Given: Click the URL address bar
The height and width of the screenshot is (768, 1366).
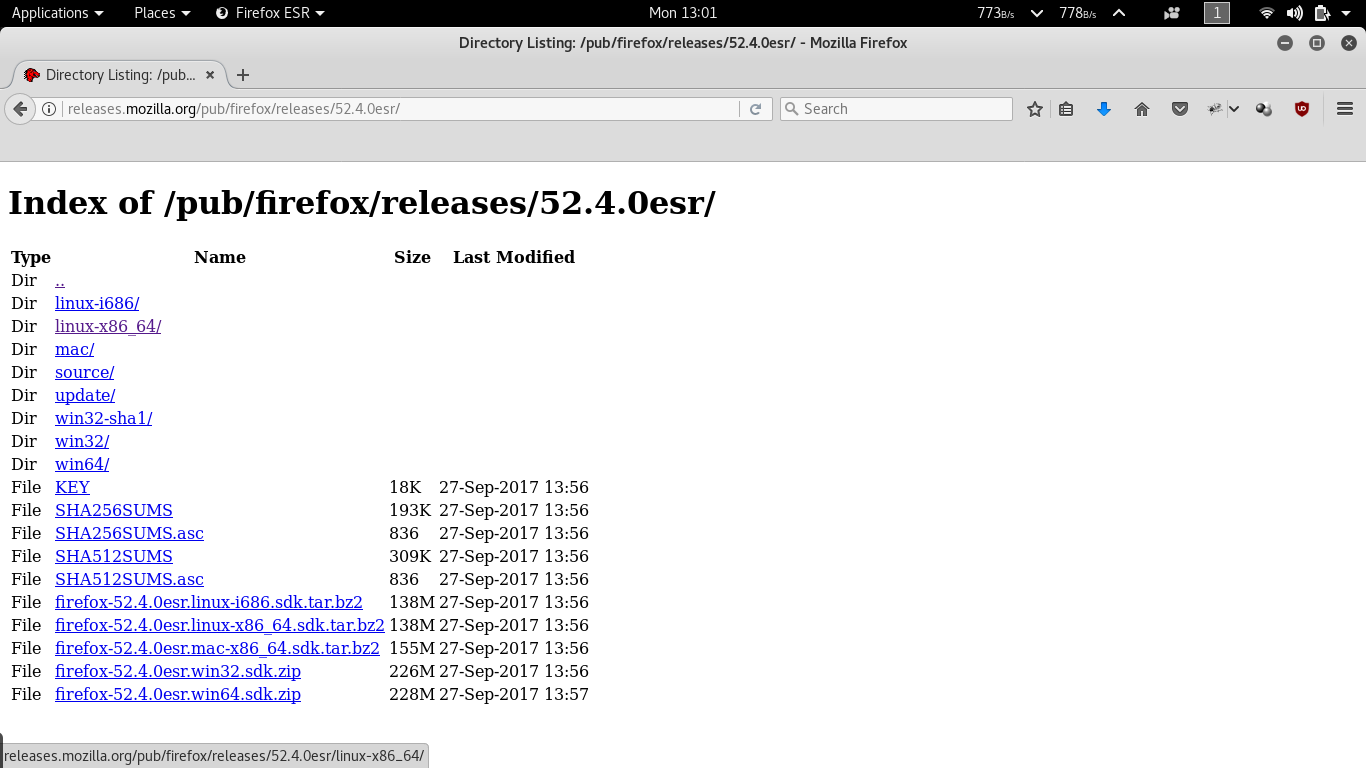Looking at the screenshot, I should (x=400, y=109).
